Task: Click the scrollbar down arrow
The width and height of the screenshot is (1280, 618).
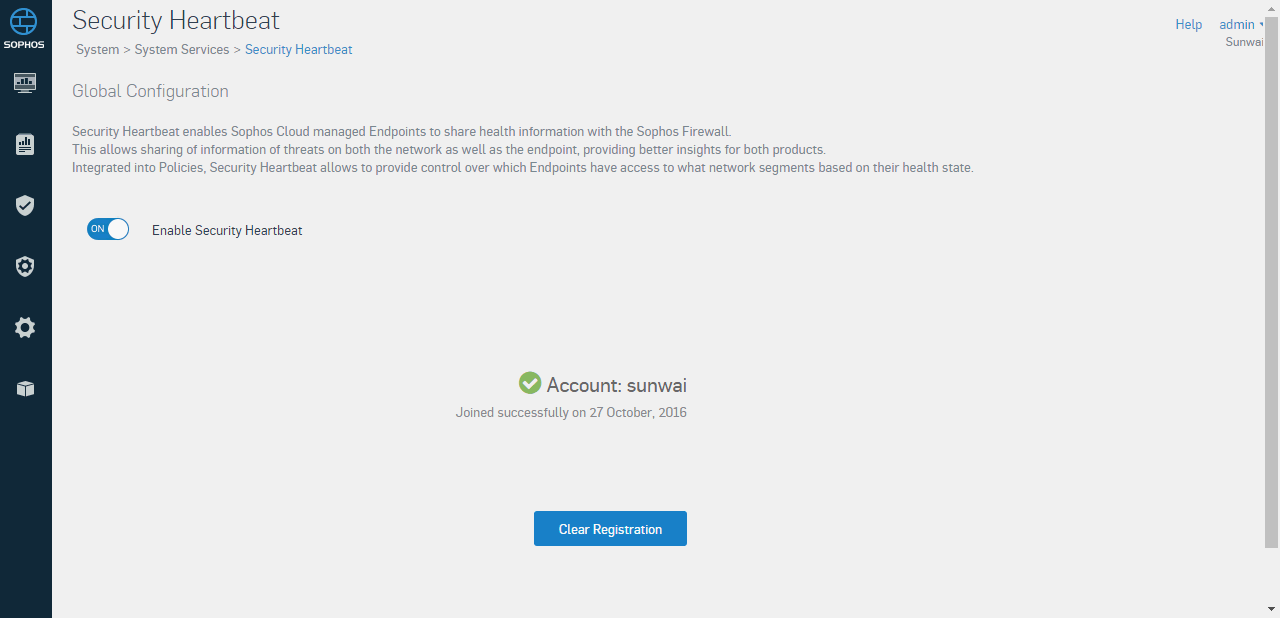Action: tap(1271, 608)
